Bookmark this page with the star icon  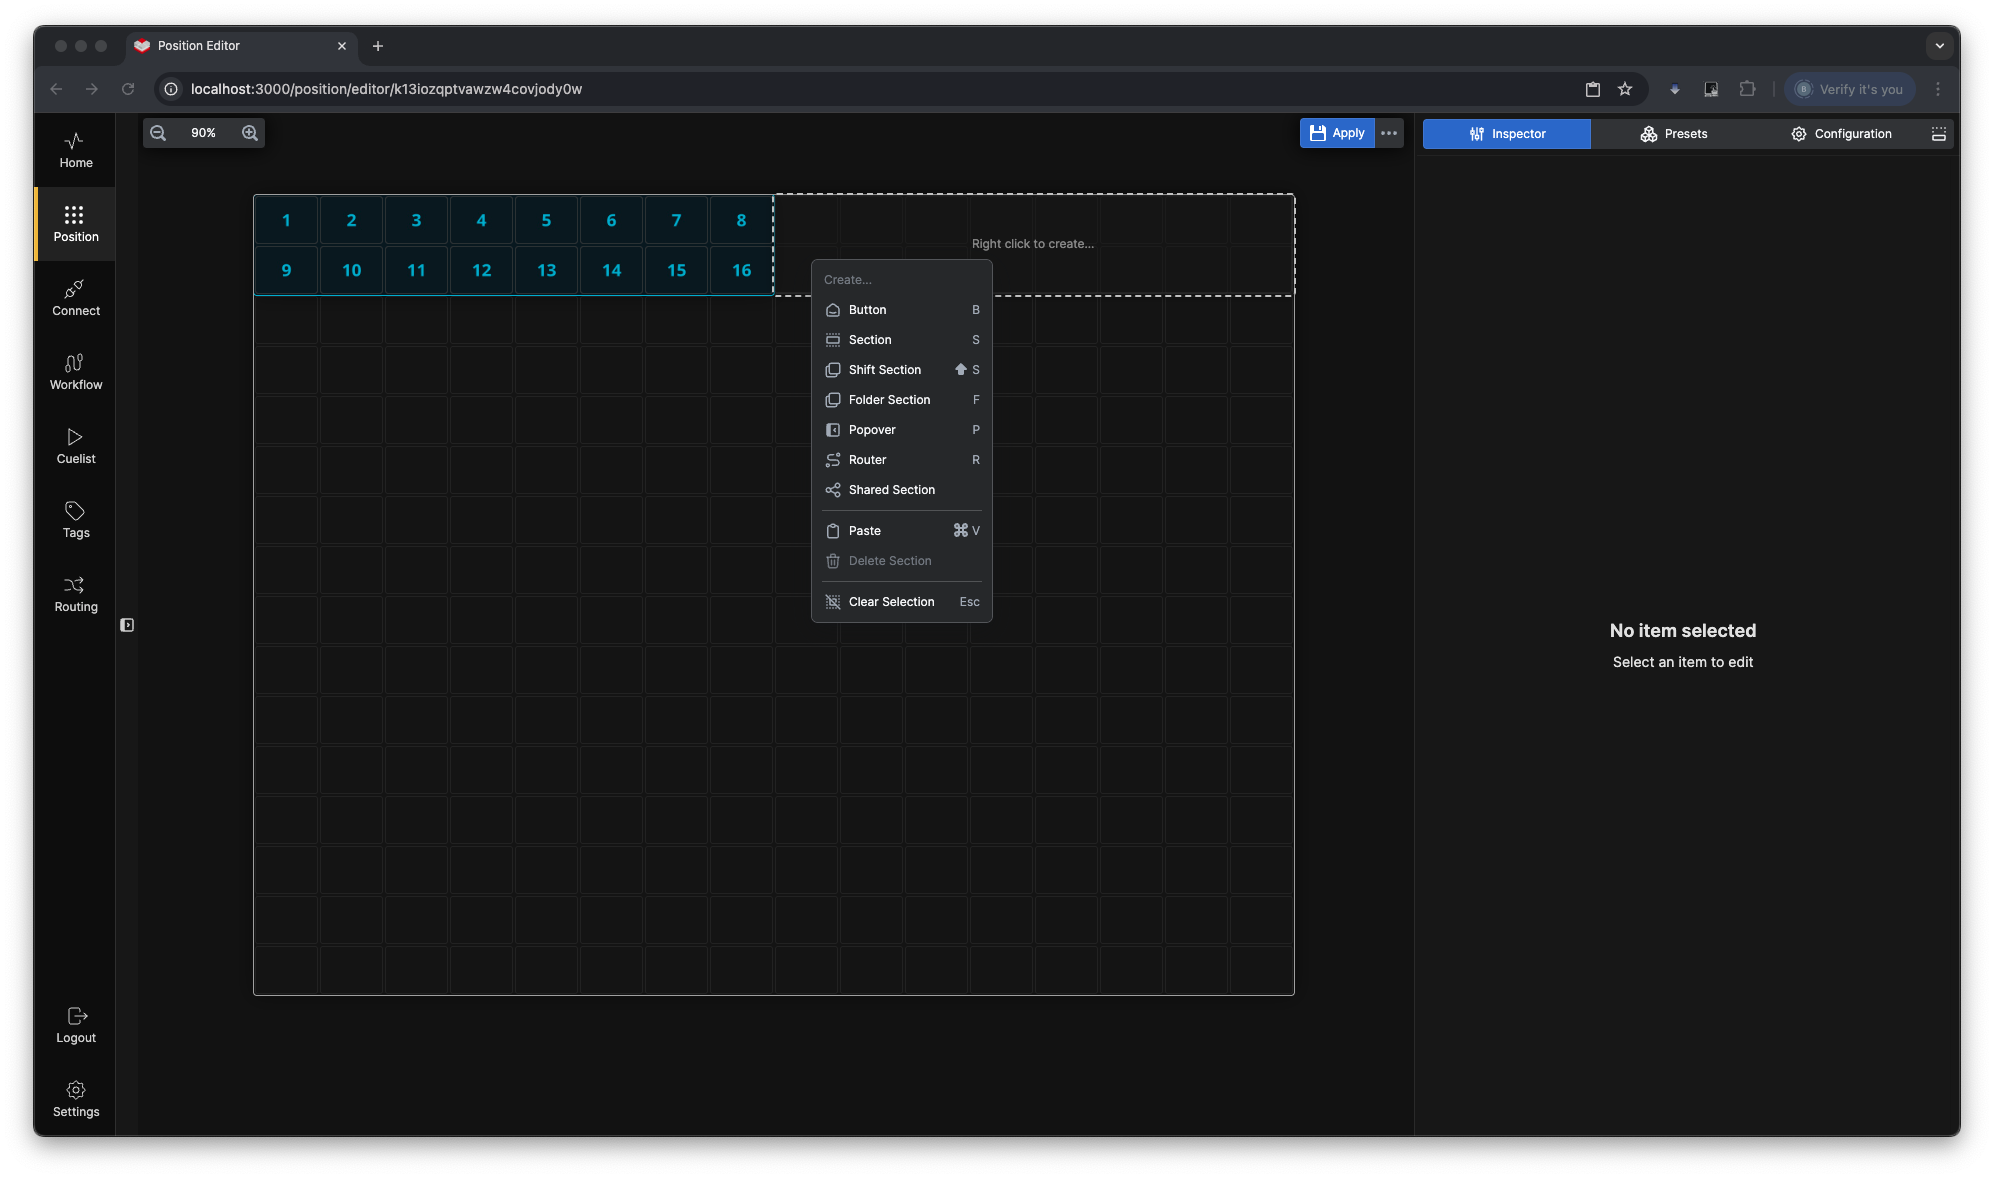coord(1625,89)
